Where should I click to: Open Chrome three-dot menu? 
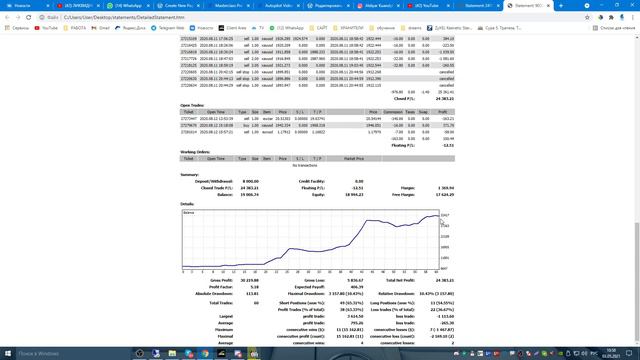pyautogui.click(x=633, y=18)
